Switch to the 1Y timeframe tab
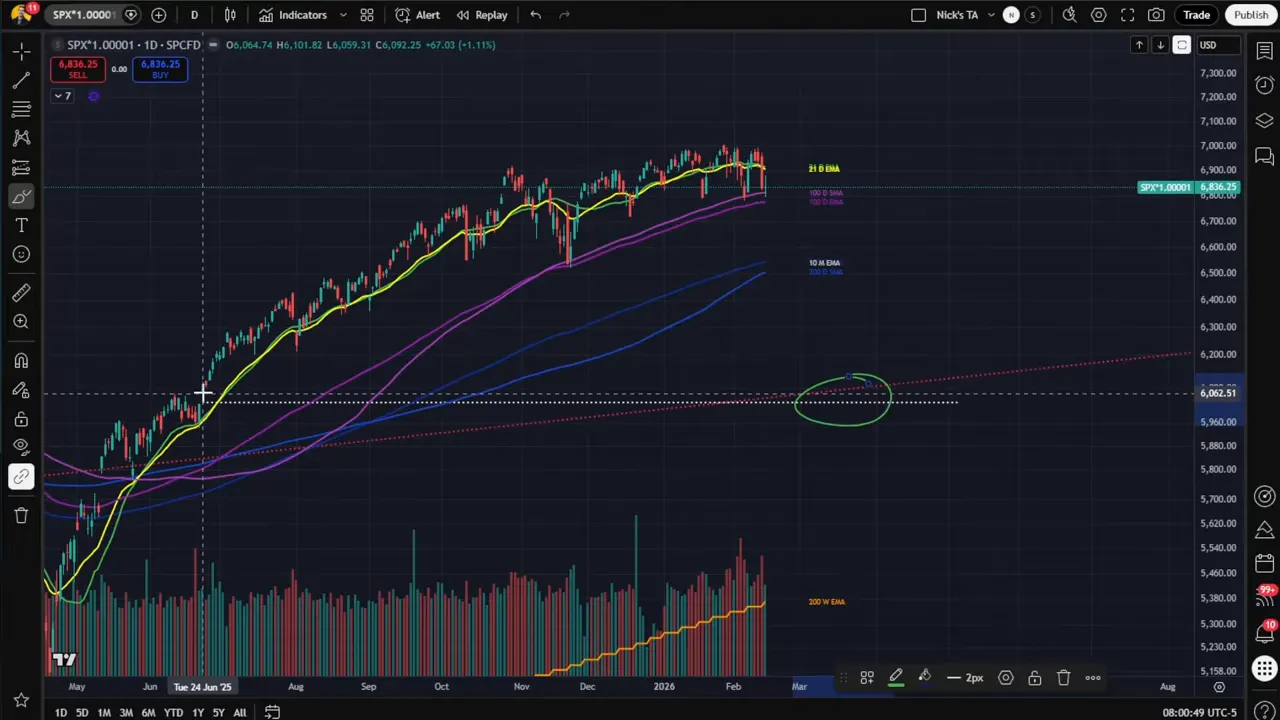Screen dimensions: 1280x720 pos(197,712)
